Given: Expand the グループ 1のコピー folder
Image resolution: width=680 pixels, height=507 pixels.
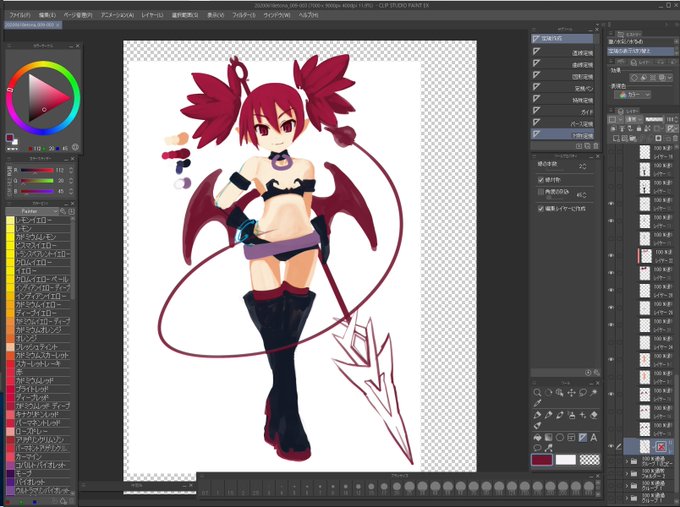Looking at the screenshot, I should (627, 461).
